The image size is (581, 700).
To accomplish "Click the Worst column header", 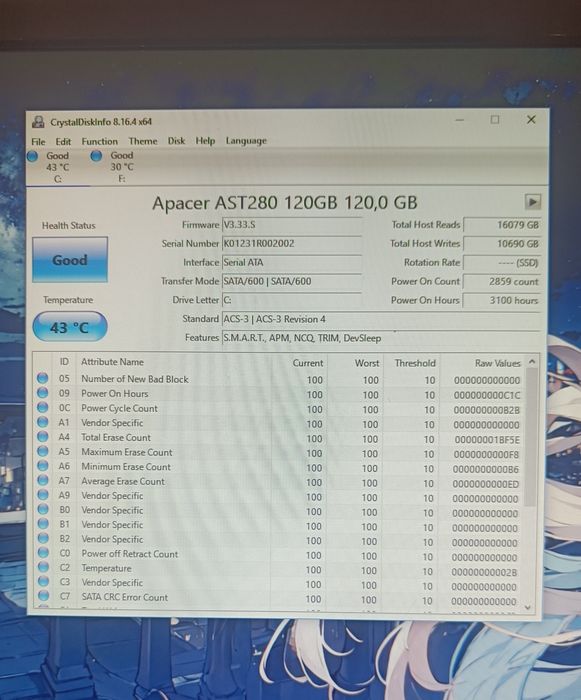I will (367, 363).
